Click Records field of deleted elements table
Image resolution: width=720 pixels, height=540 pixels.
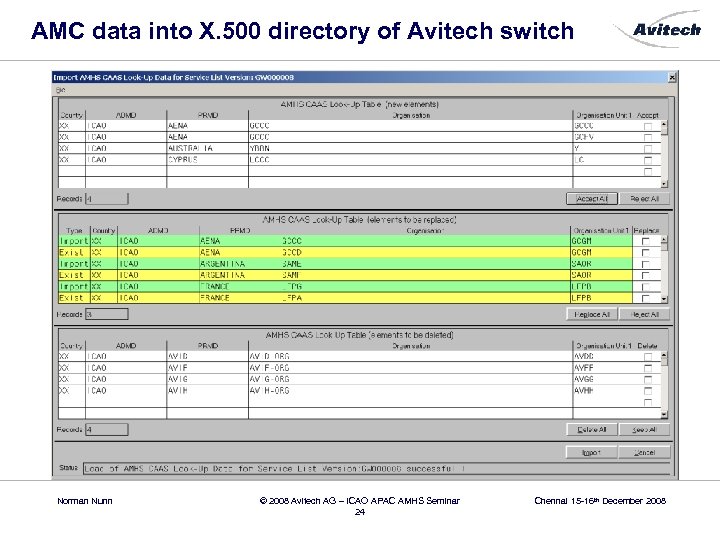click(x=107, y=430)
